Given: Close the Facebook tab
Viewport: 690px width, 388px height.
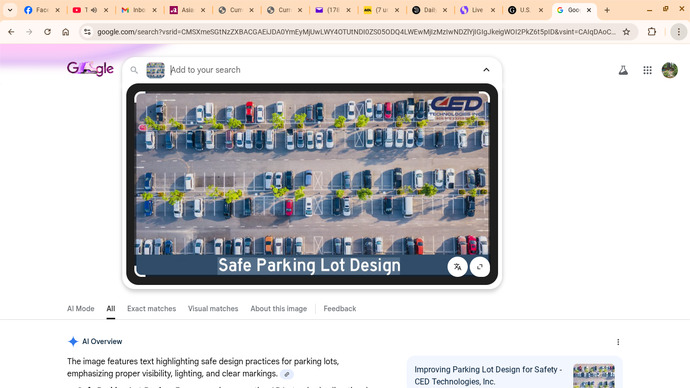Looking at the screenshot, I should pyautogui.click(x=57, y=10).
